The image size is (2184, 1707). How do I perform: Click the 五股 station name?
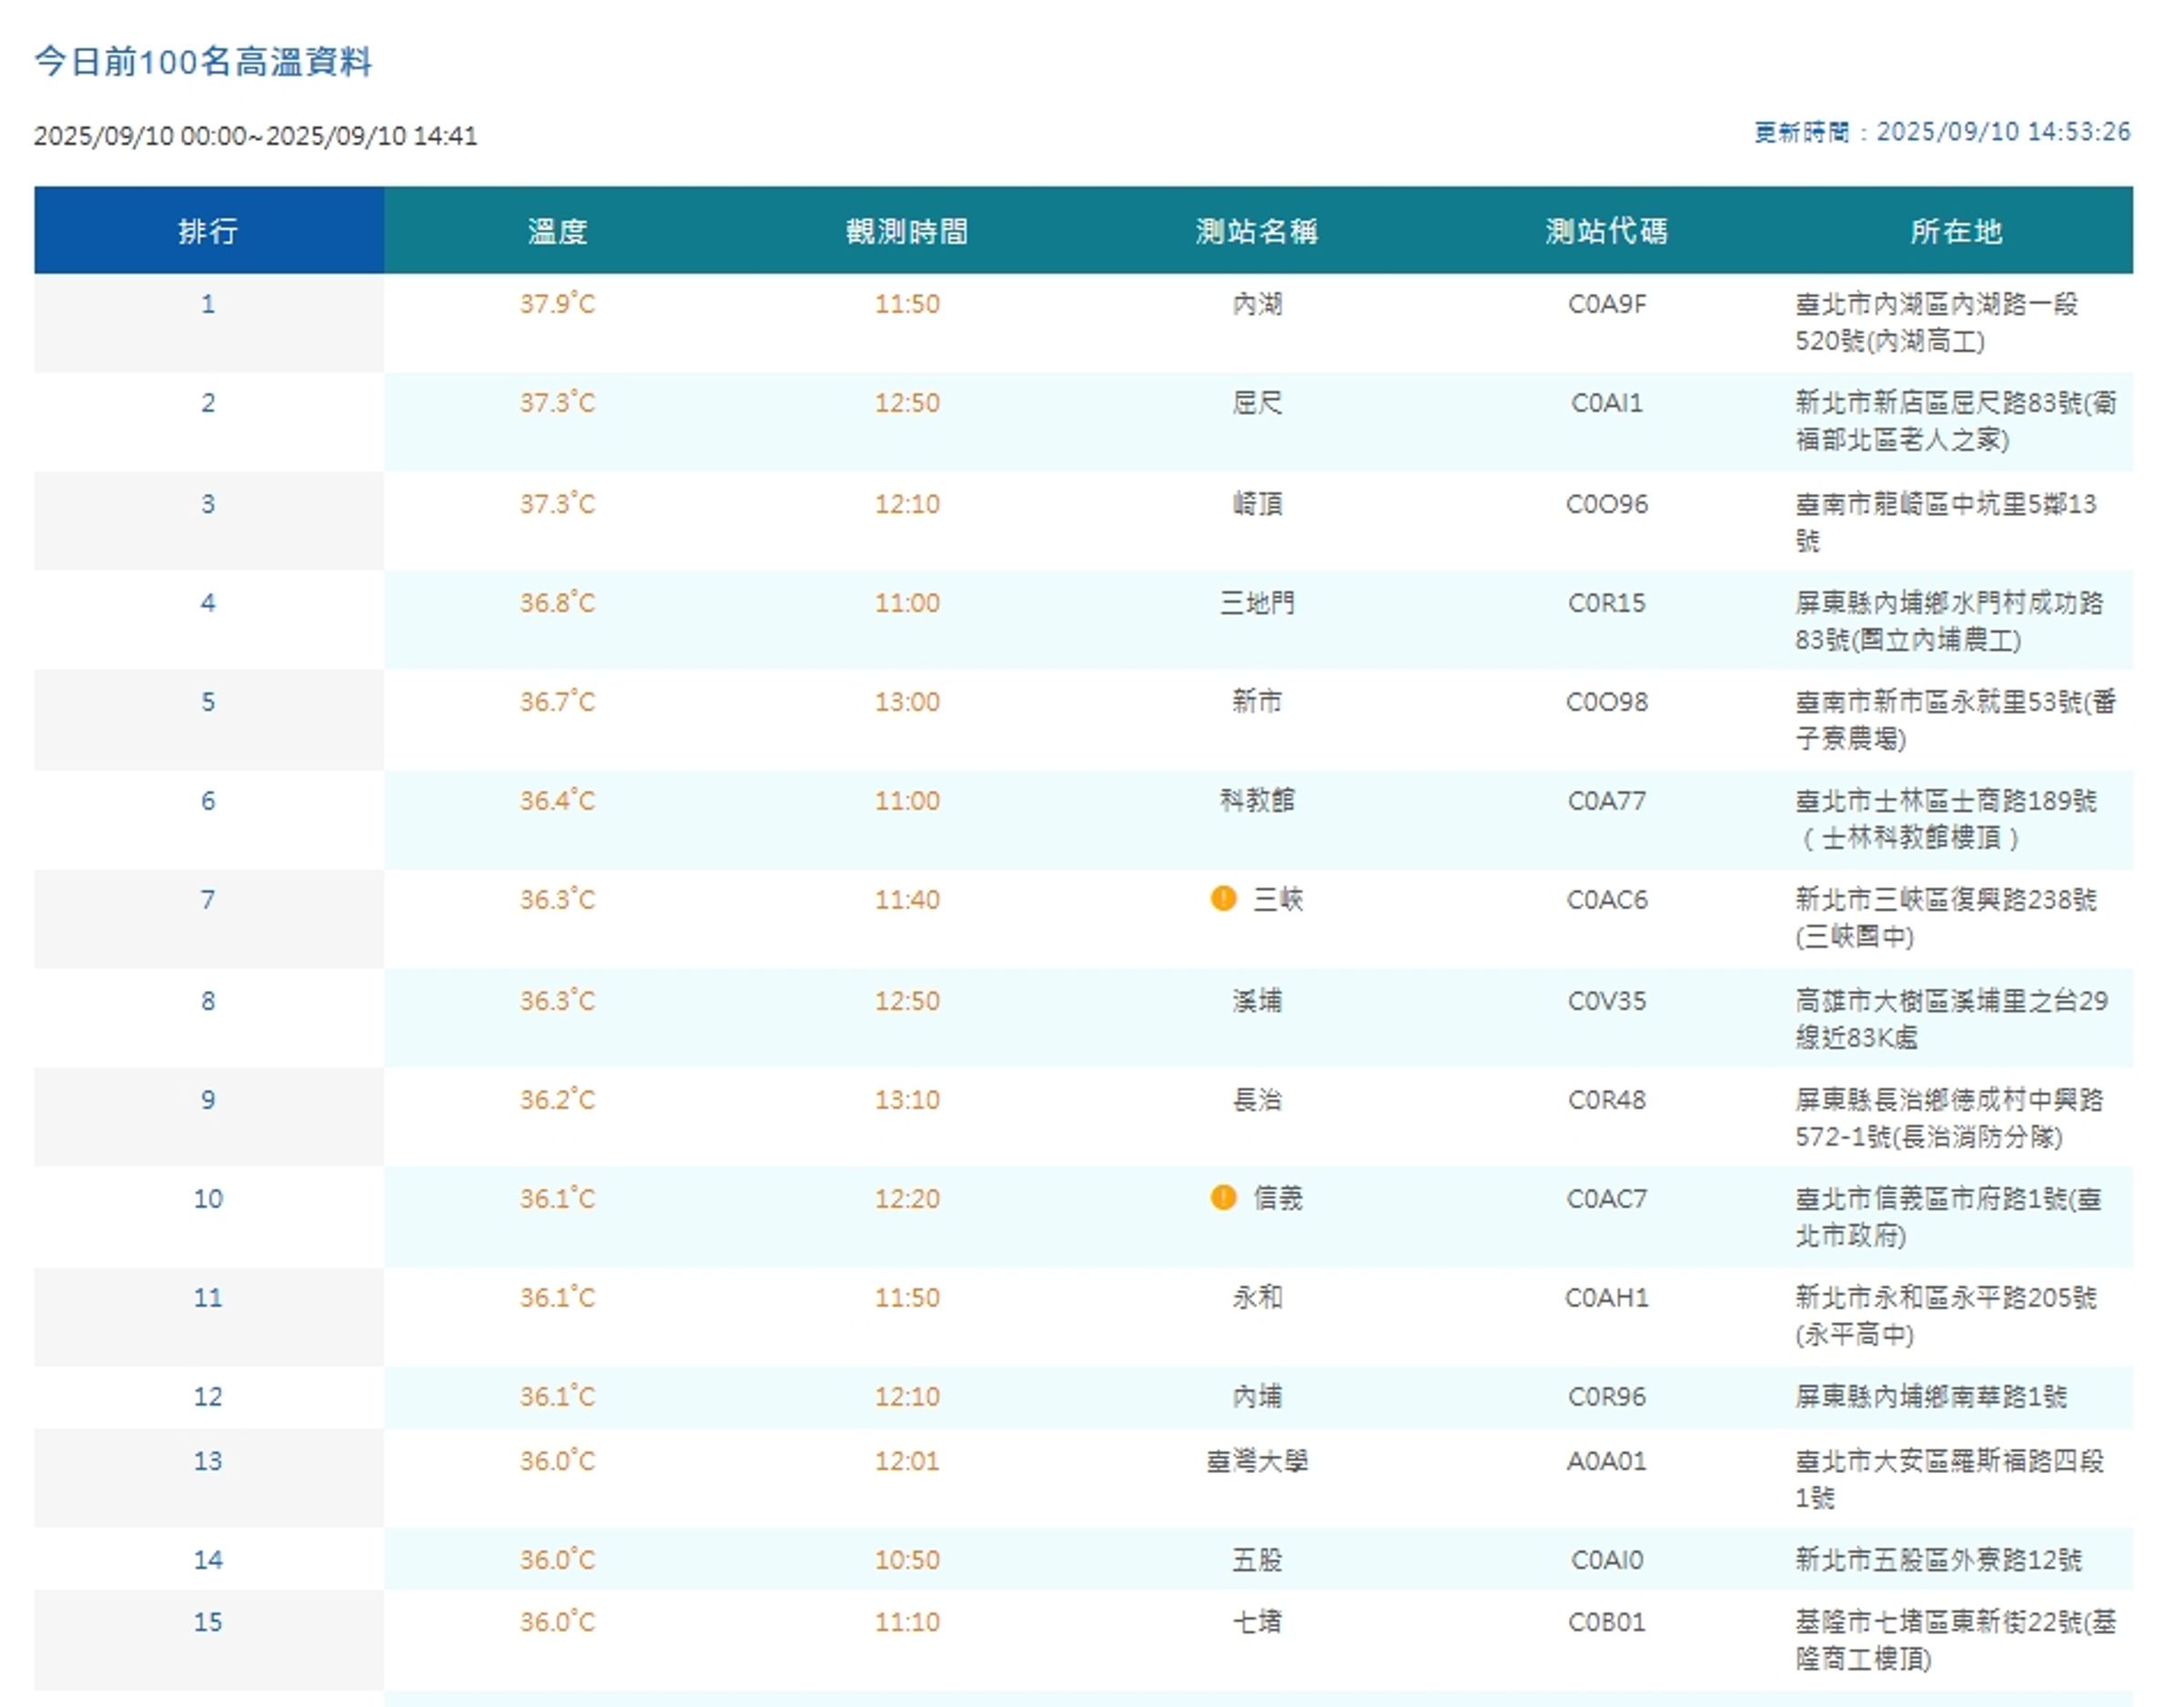[x=1257, y=1560]
